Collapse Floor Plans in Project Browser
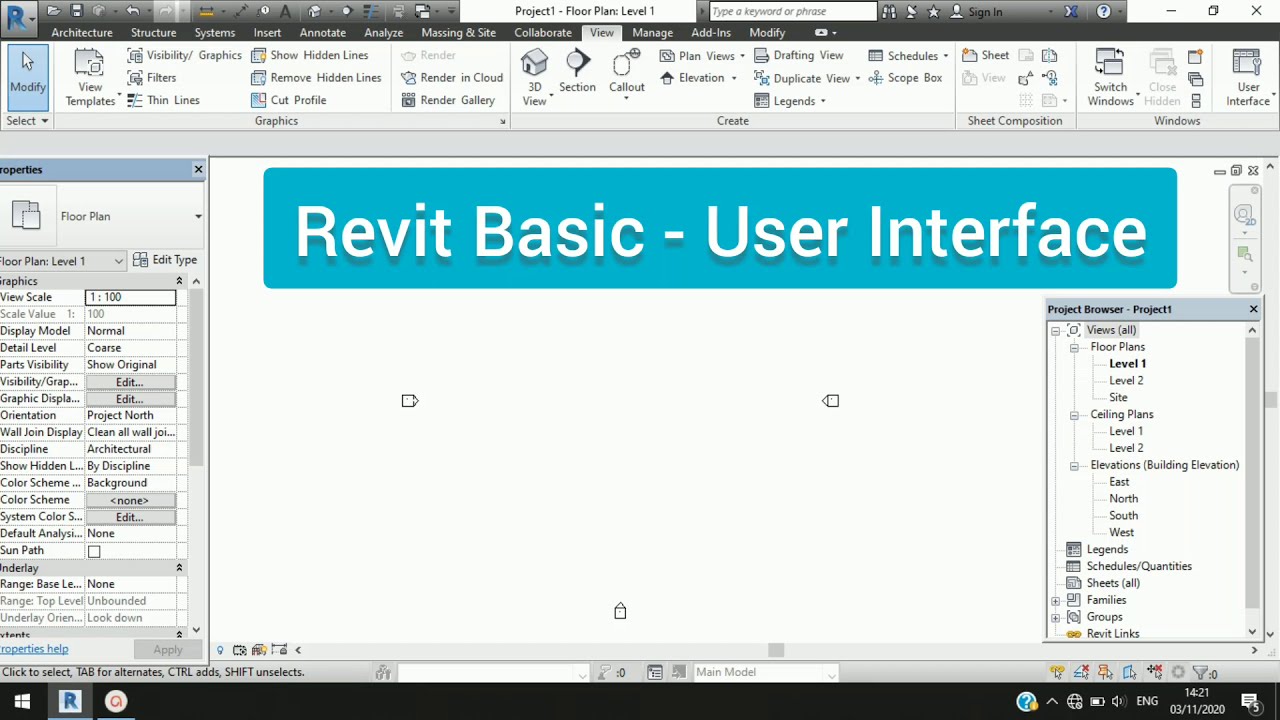Viewport: 1280px width, 720px height. coord(1074,348)
